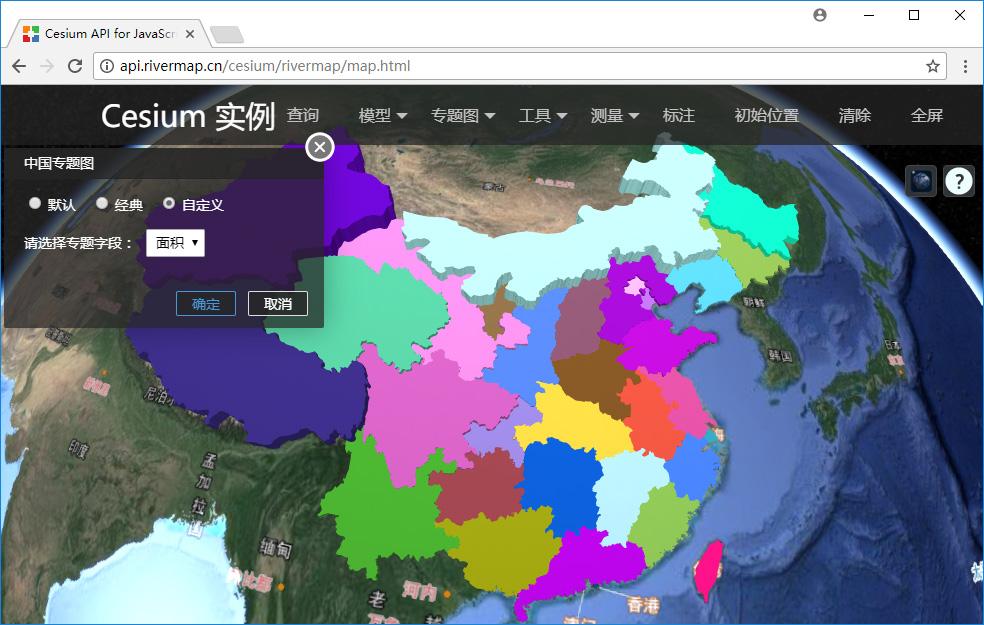Click the browser forward arrow
The height and width of the screenshot is (625, 984).
[47, 66]
